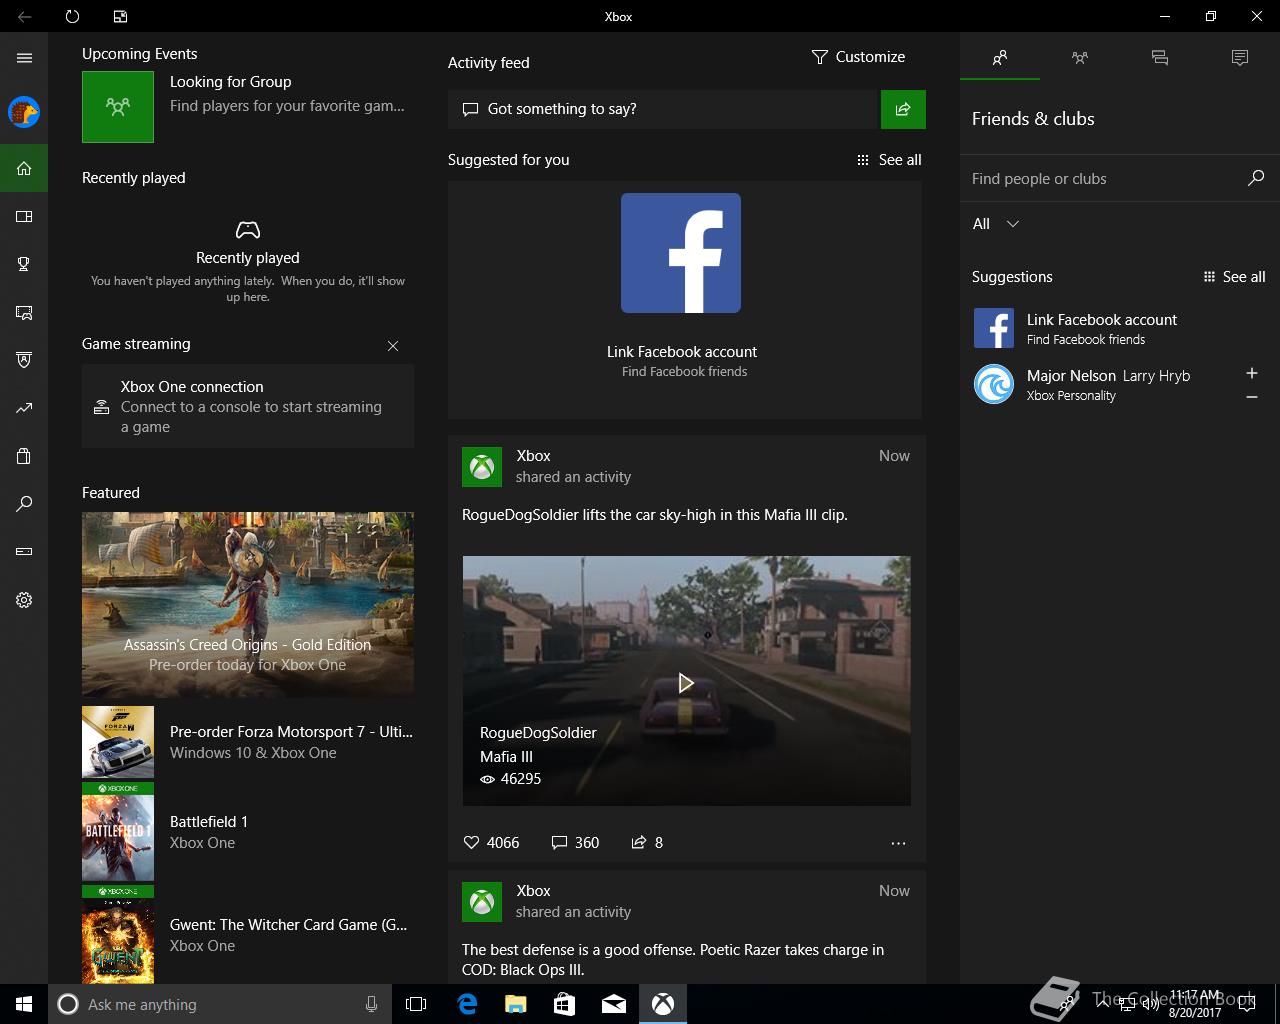This screenshot has width=1280, height=1024.
Task: Click Xbox One connection card
Action: 248,406
